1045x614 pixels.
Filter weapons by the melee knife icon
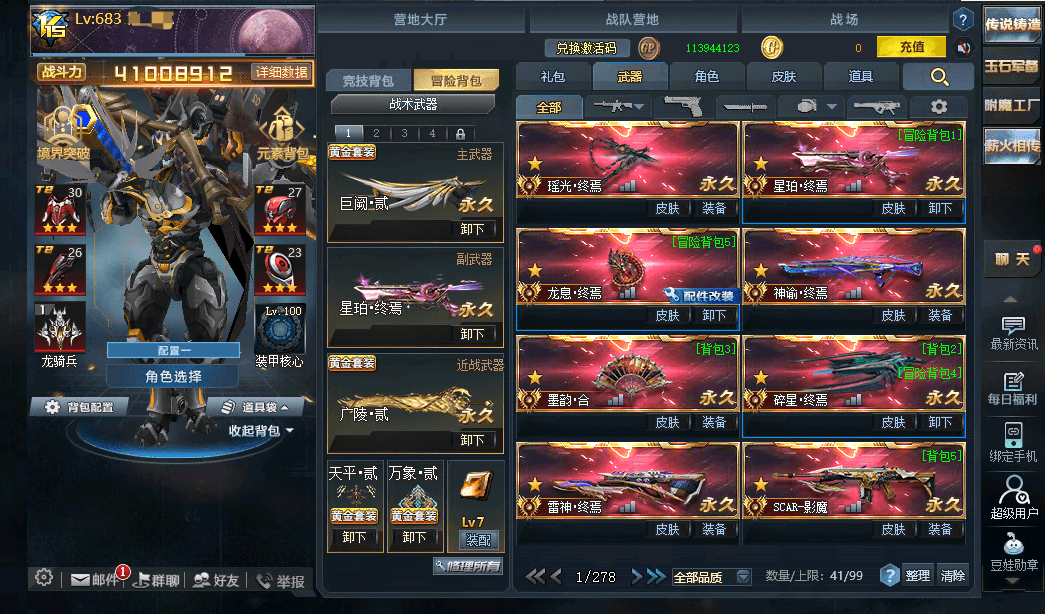(x=745, y=107)
